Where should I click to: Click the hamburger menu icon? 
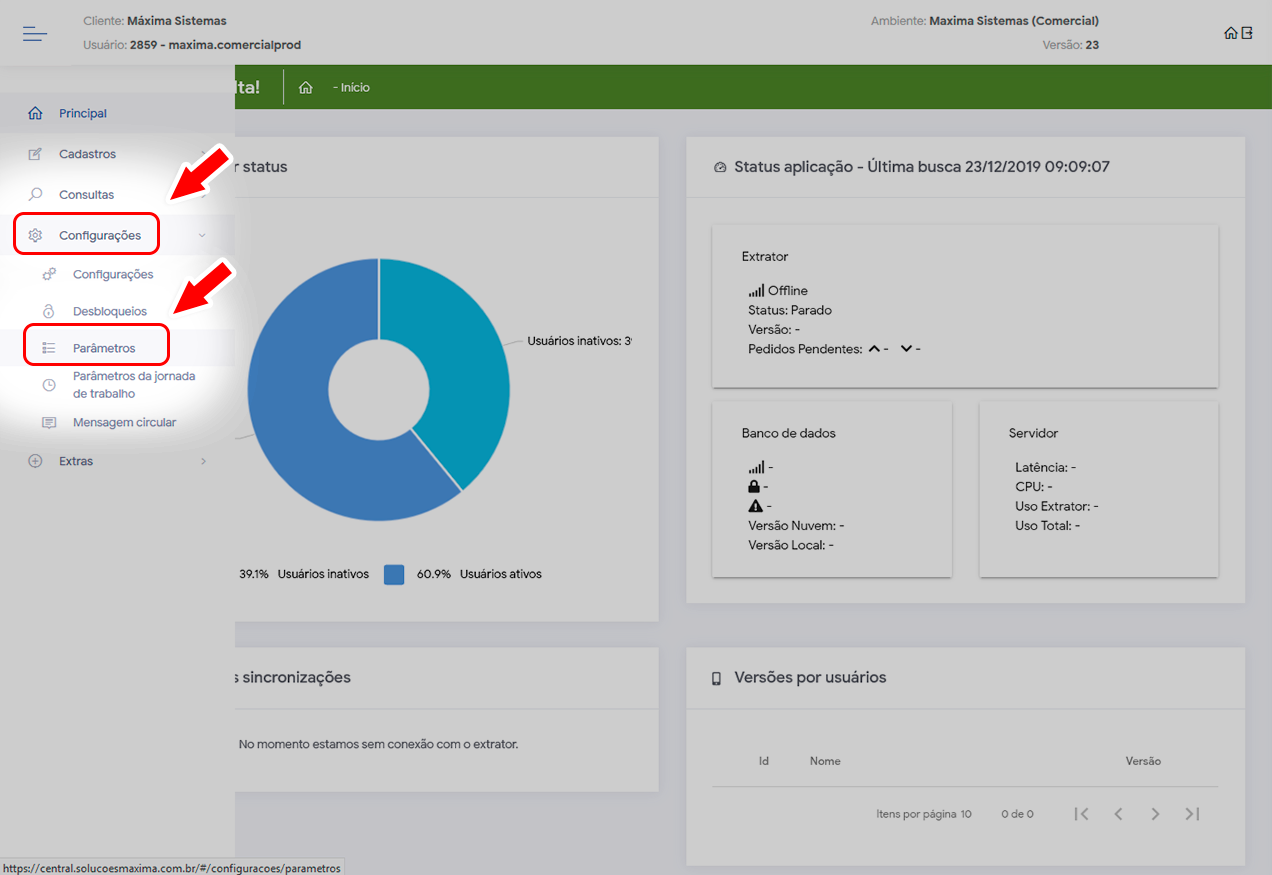click(x=35, y=34)
